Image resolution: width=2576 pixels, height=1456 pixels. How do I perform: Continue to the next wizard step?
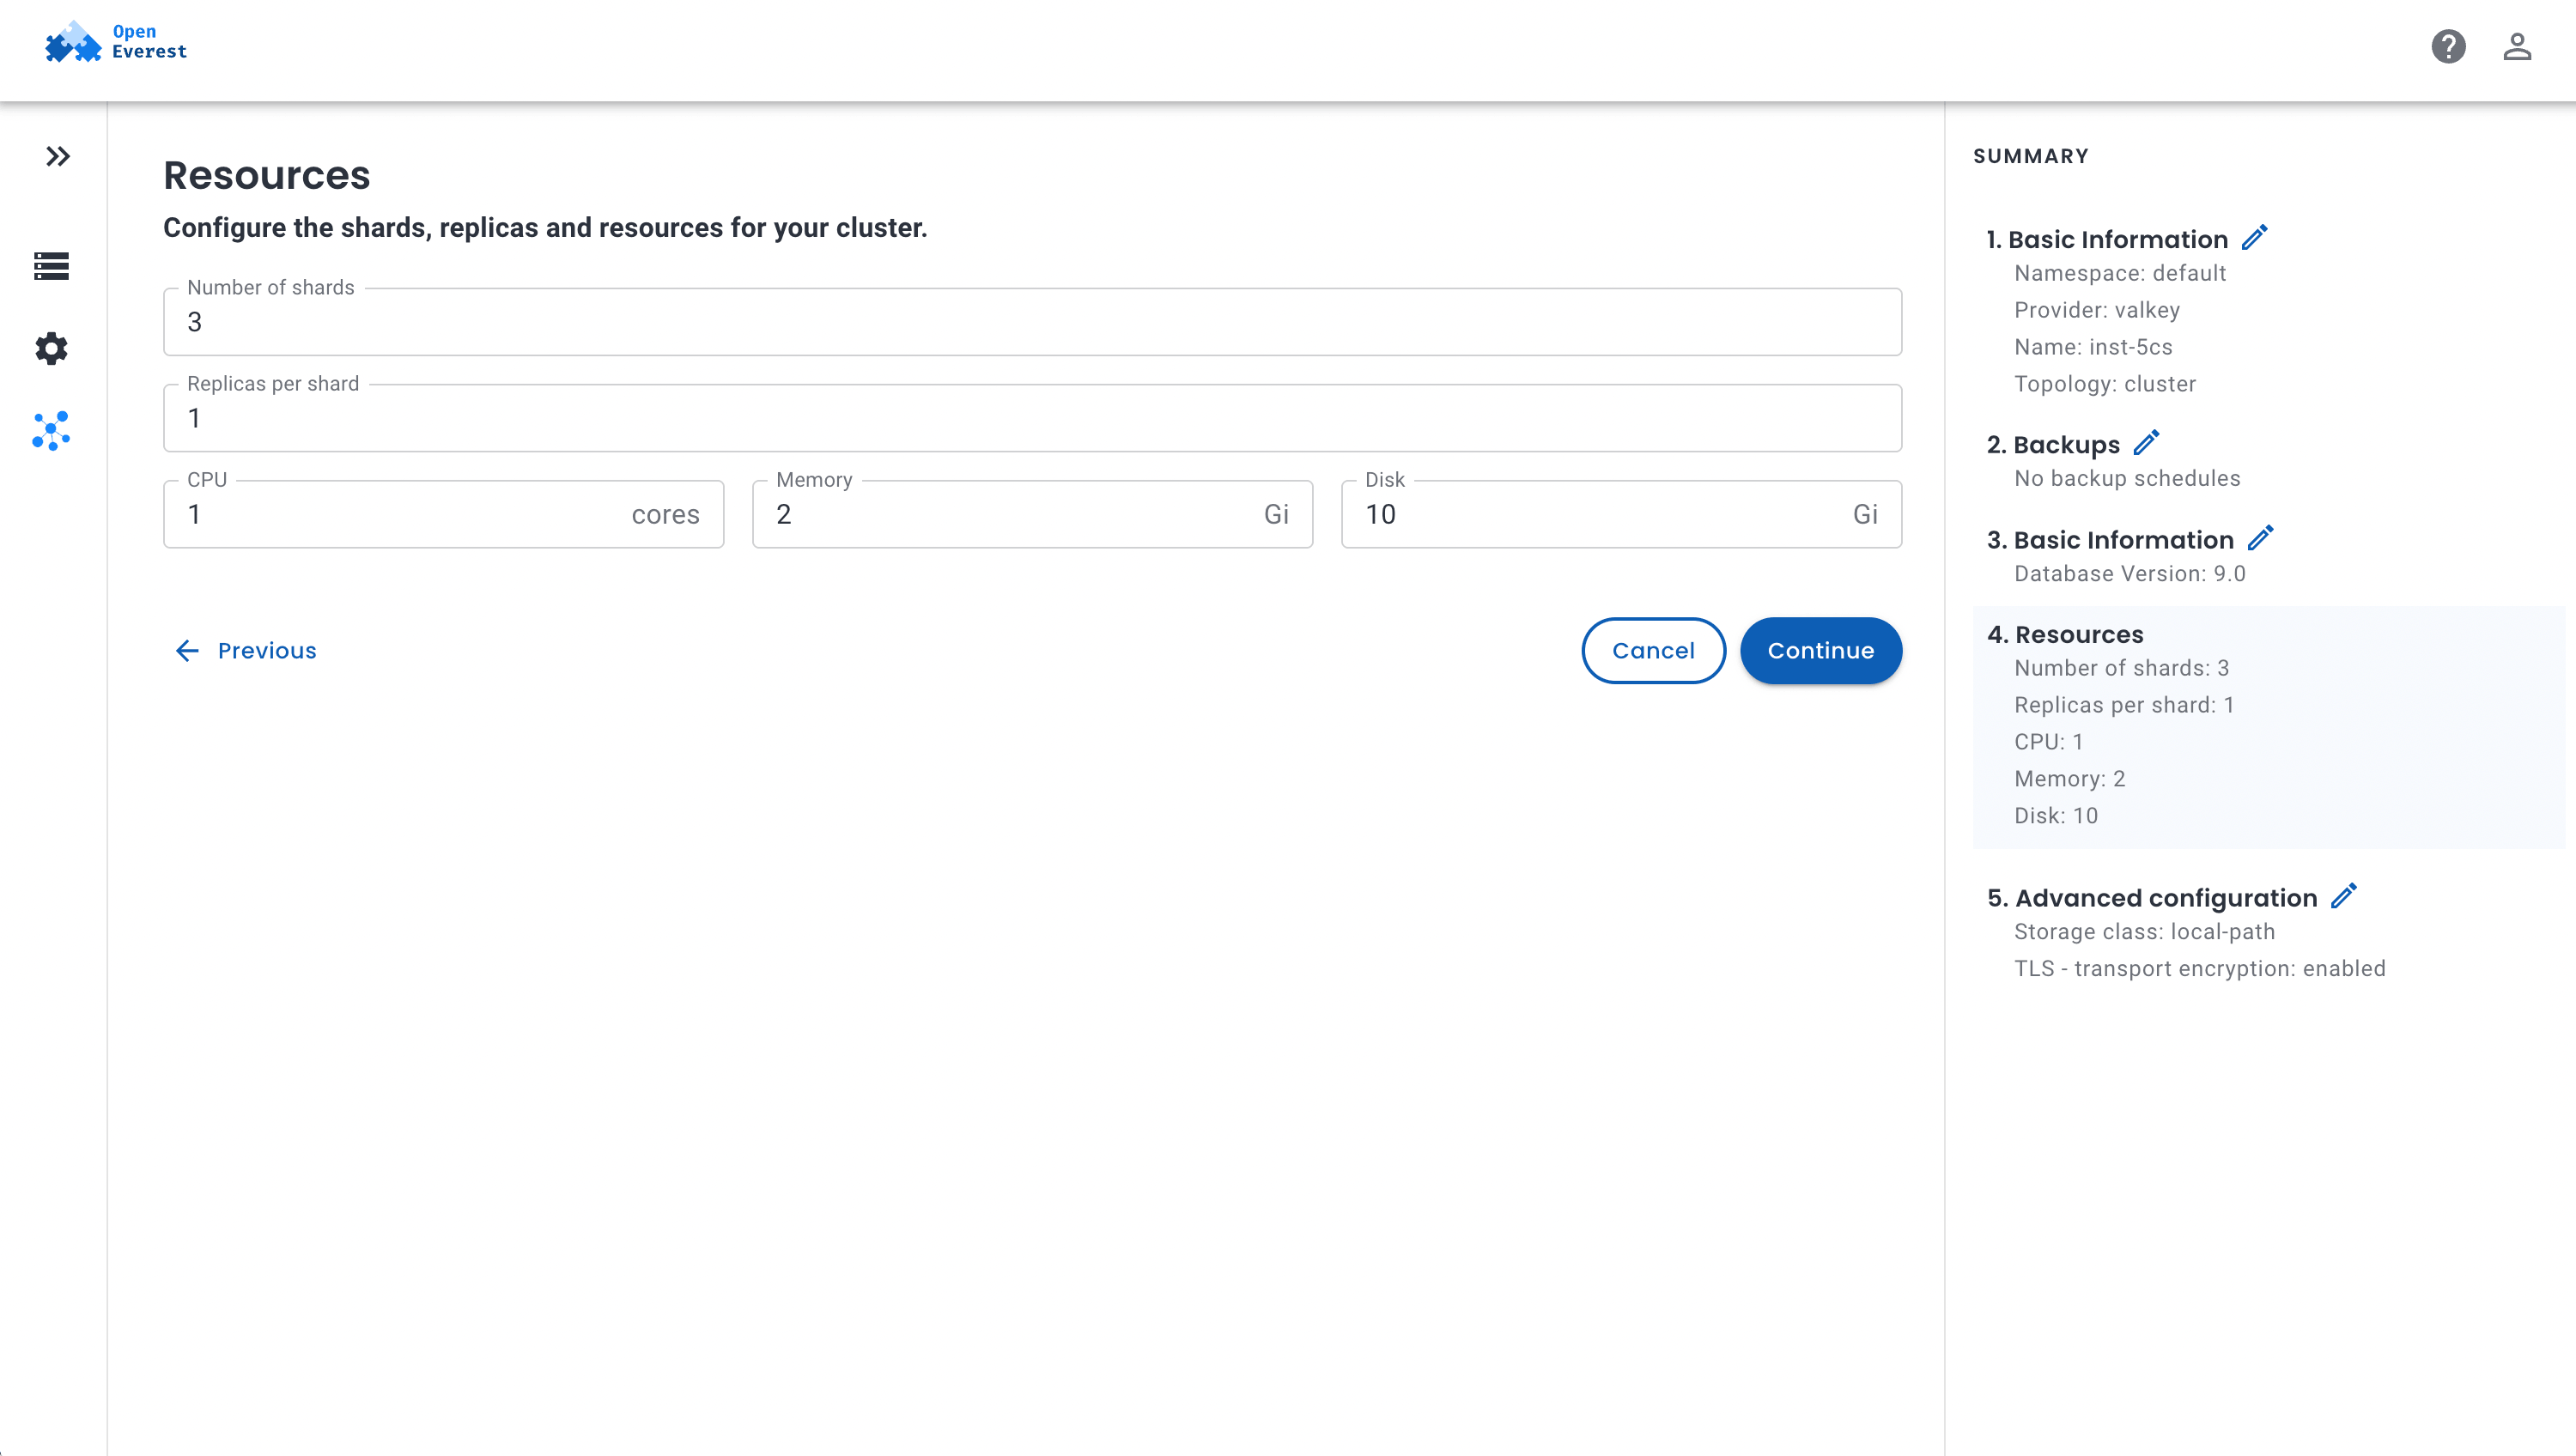point(1821,651)
